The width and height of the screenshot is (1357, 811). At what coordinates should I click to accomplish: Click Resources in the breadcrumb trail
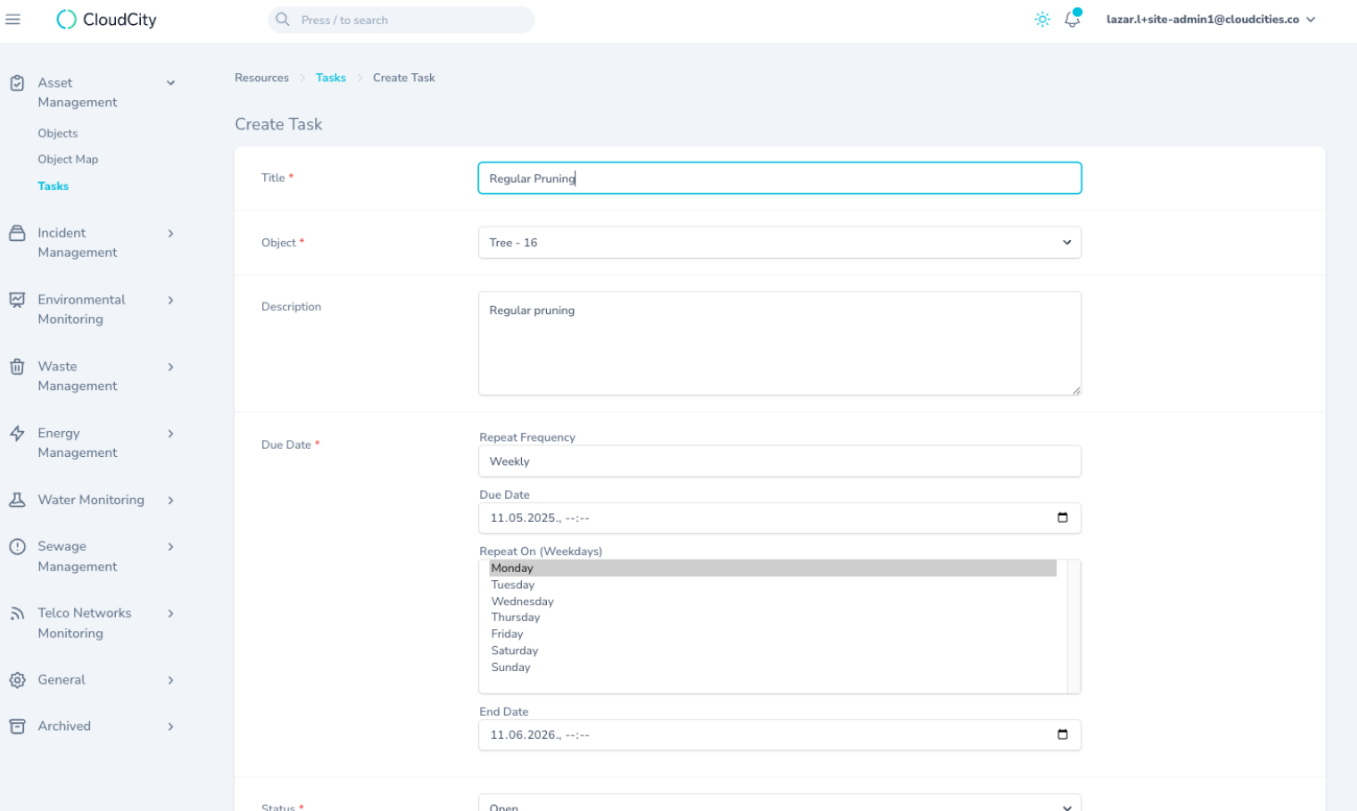click(261, 77)
